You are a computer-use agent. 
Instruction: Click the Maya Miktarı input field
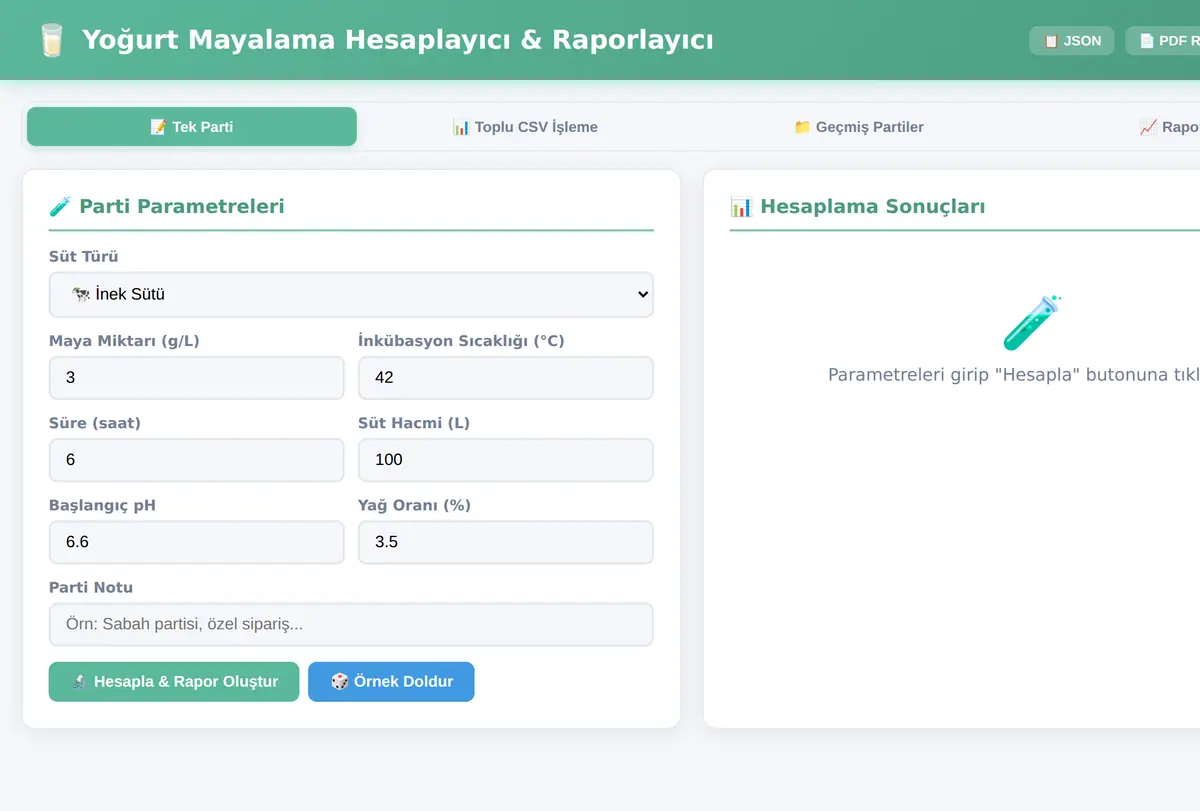[197, 378]
